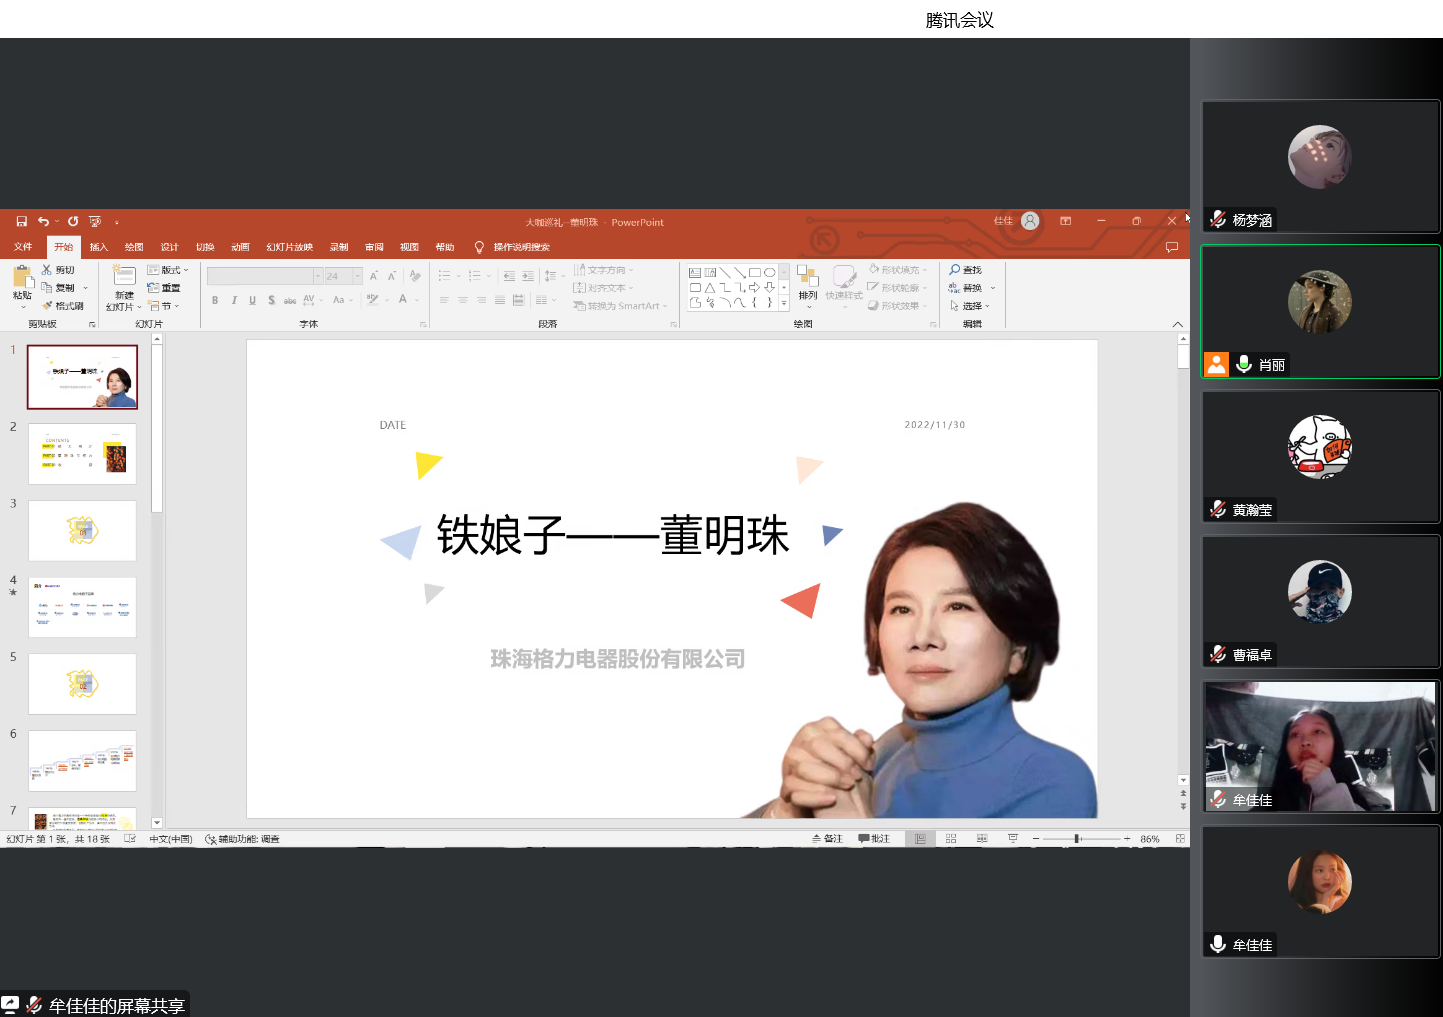Click the Redo/Repeat icon in quick access toolbar
1443x1017 pixels.
(73, 222)
